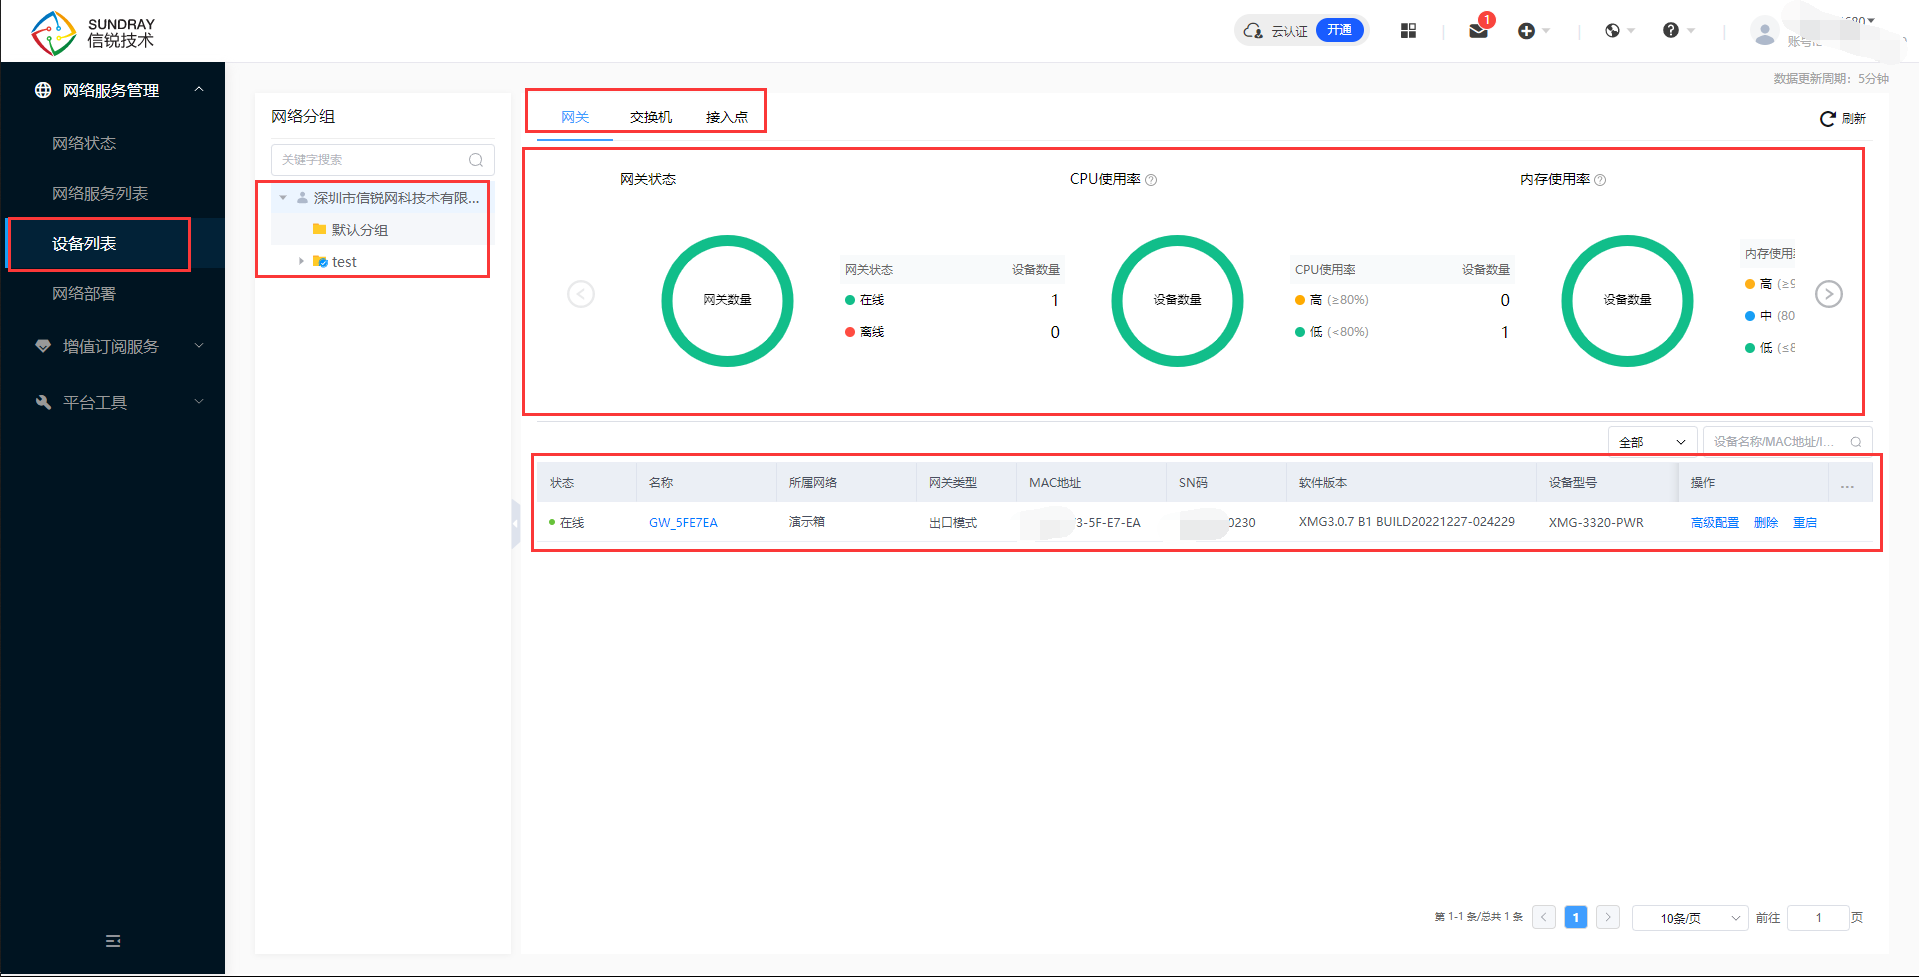Open the 10条/页 page size dropdown
The width and height of the screenshot is (1919, 977).
pyautogui.click(x=1689, y=918)
